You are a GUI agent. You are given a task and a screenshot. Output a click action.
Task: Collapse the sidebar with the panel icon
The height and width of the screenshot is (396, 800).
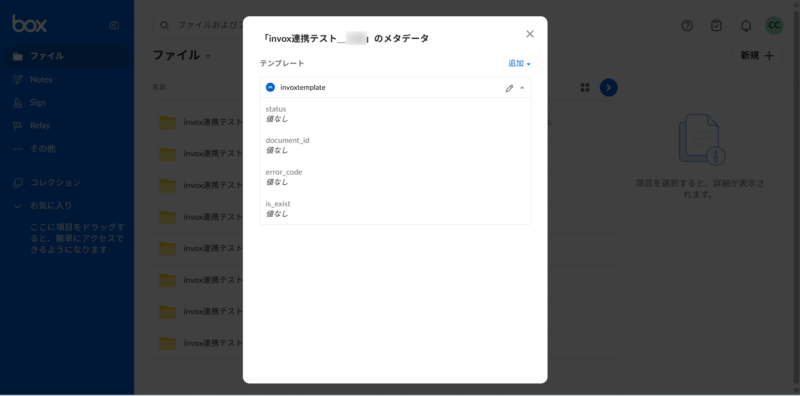(114, 25)
